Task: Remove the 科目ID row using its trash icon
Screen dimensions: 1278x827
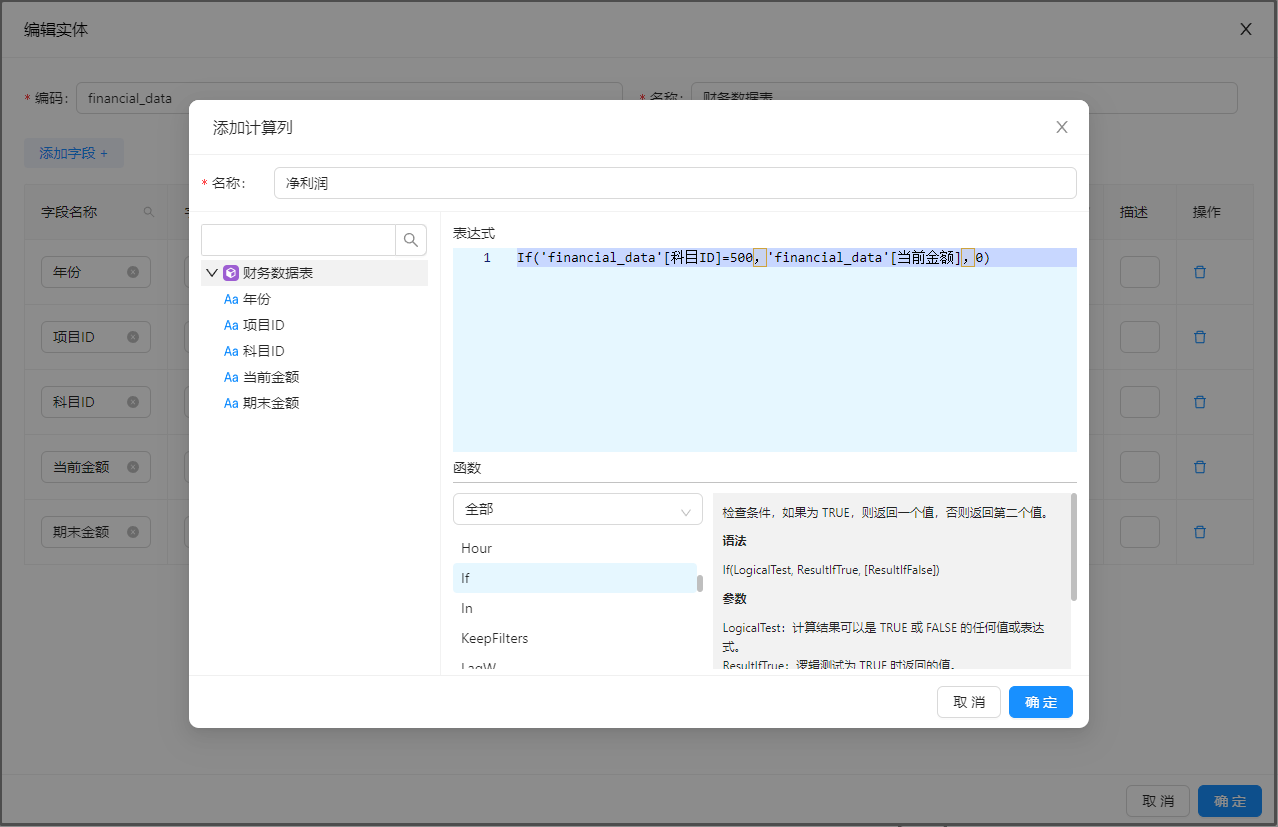Action: (x=1200, y=402)
